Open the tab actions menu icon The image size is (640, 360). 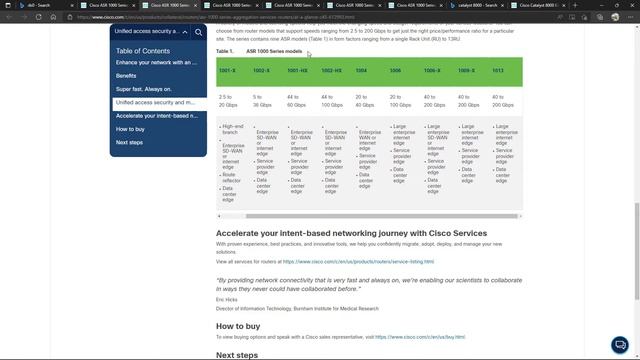(x=8, y=5)
